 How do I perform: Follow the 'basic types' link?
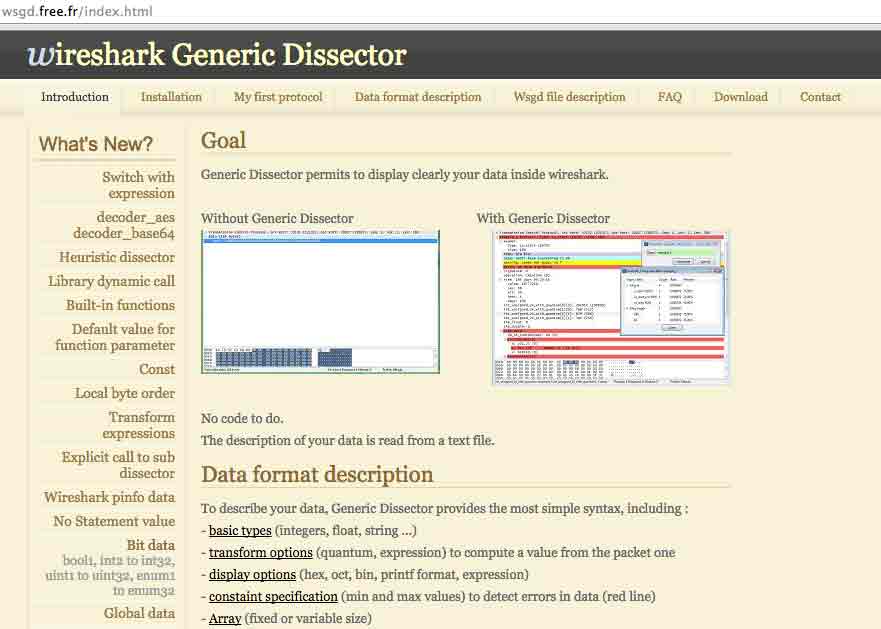(x=240, y=530)
